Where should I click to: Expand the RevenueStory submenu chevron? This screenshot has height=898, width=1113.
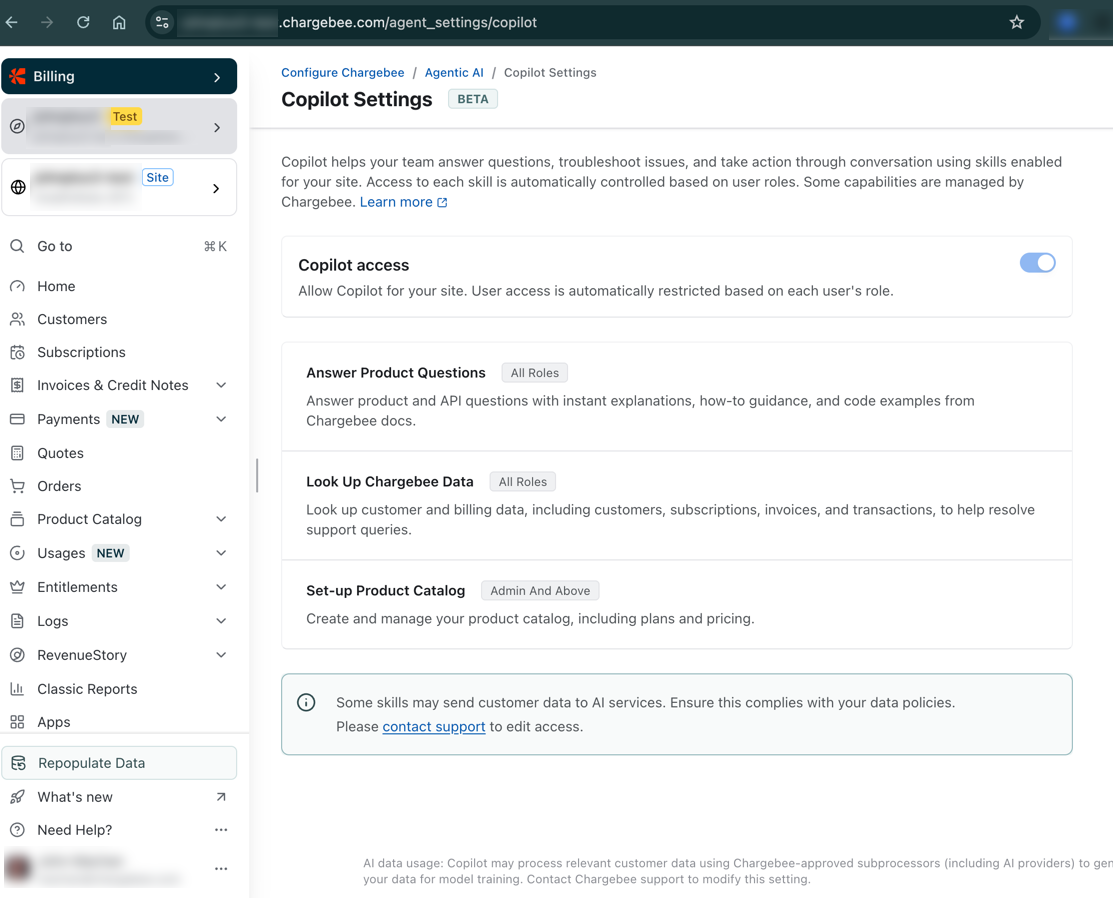point(221,655)
